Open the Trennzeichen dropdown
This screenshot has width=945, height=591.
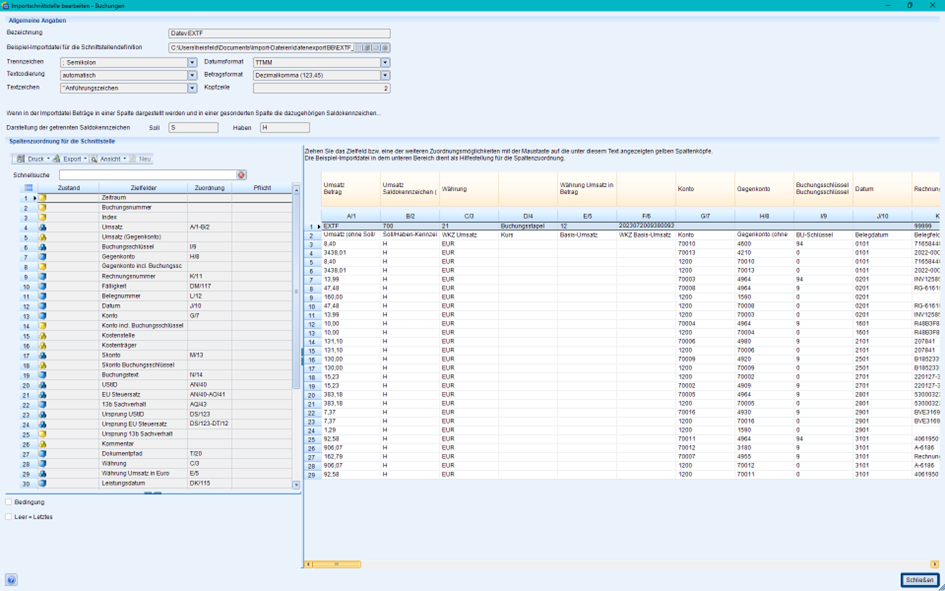[191, 63]
